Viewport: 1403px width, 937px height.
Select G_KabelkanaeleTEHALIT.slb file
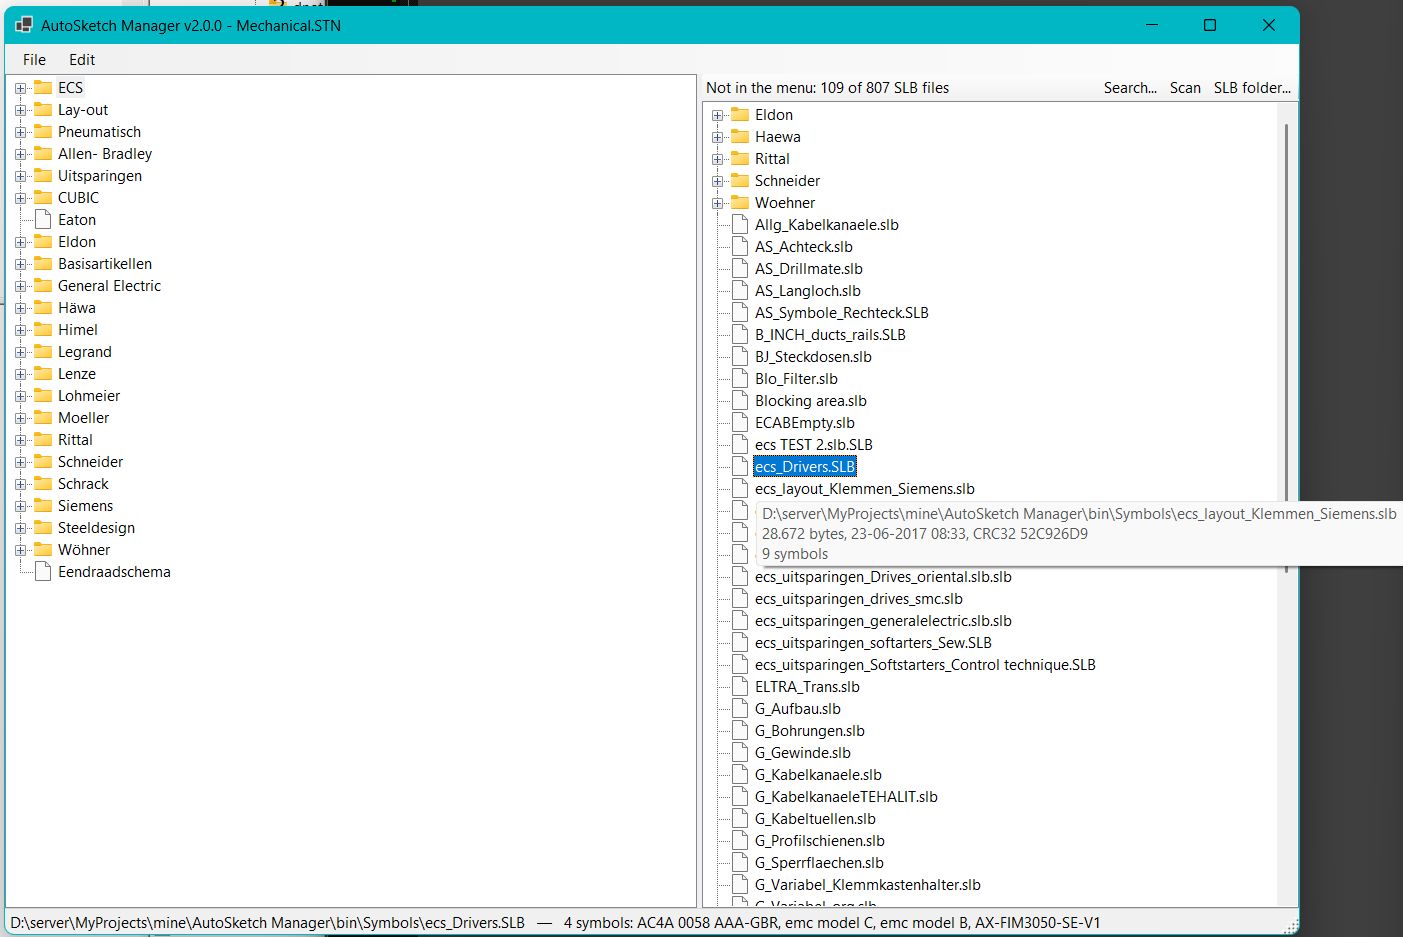pyautogui.click(x=846, y=796)
